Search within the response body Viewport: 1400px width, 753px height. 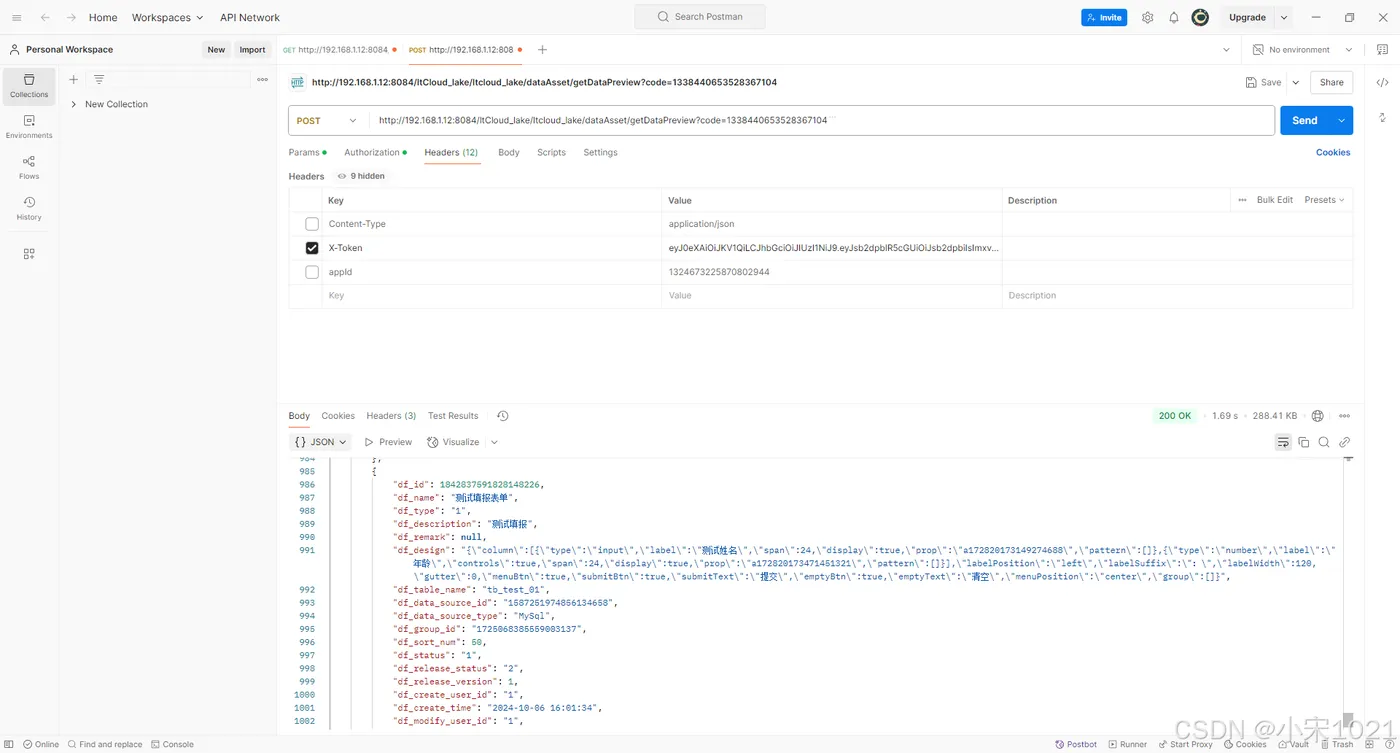1324,442
